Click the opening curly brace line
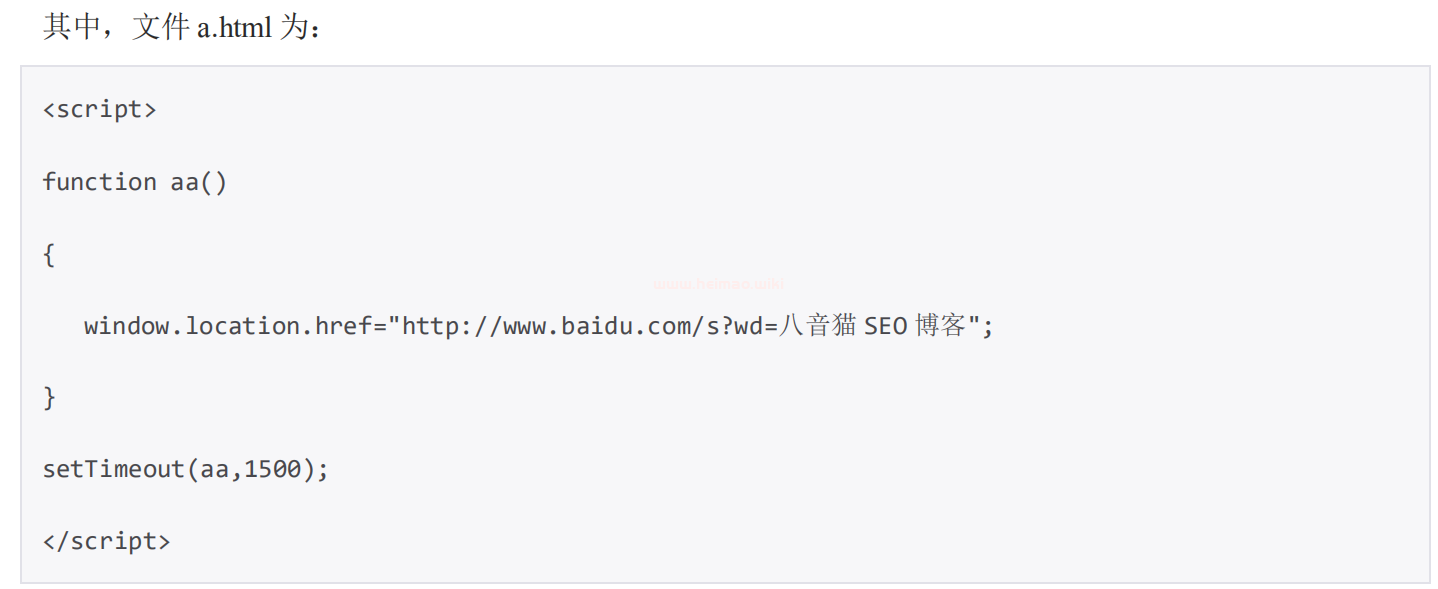Screen dimensions: 1438x589 49,254
